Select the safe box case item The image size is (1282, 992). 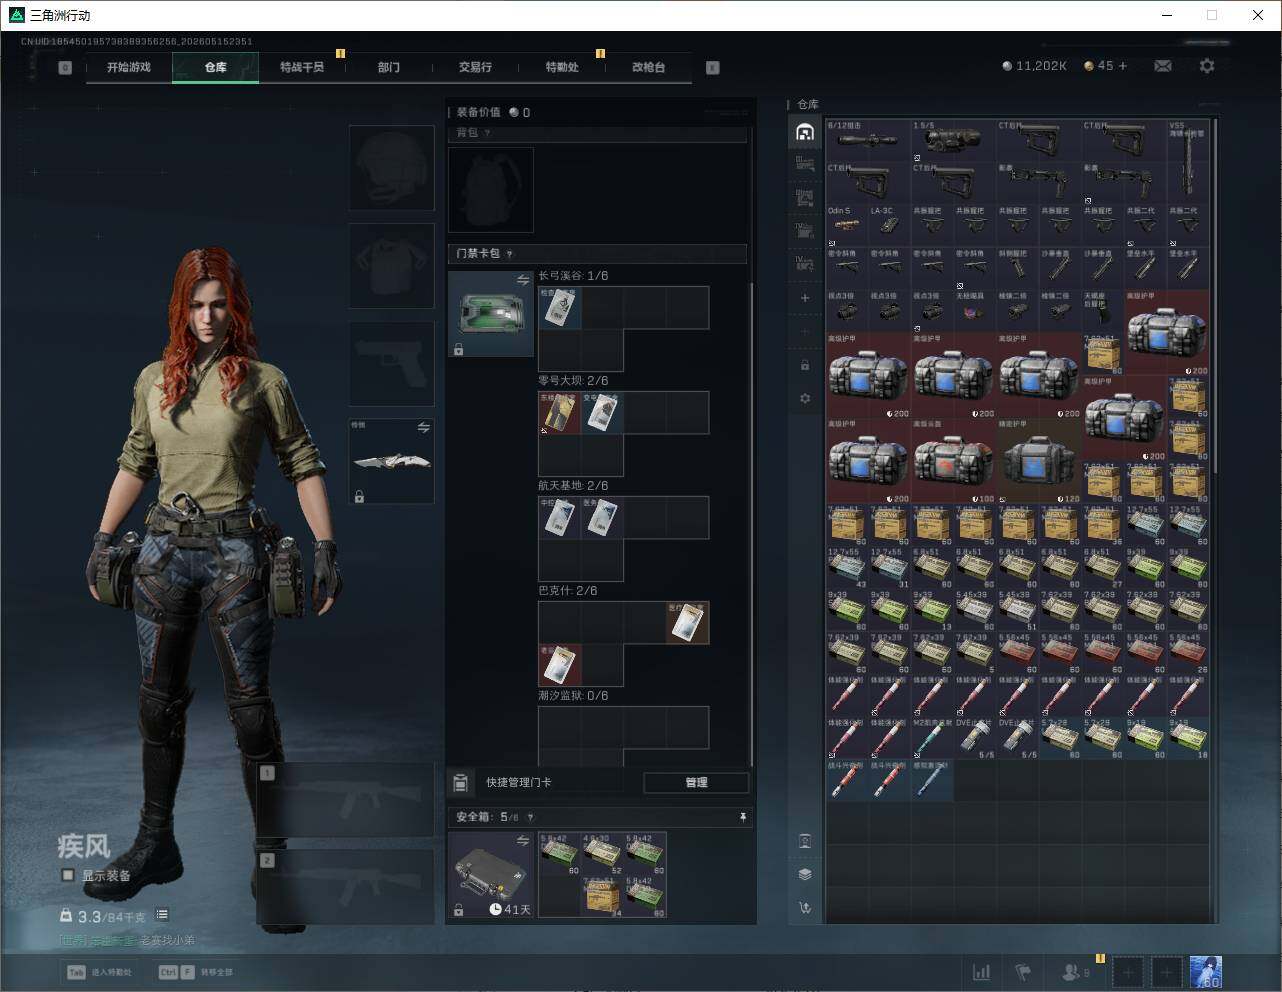(491, 875)
